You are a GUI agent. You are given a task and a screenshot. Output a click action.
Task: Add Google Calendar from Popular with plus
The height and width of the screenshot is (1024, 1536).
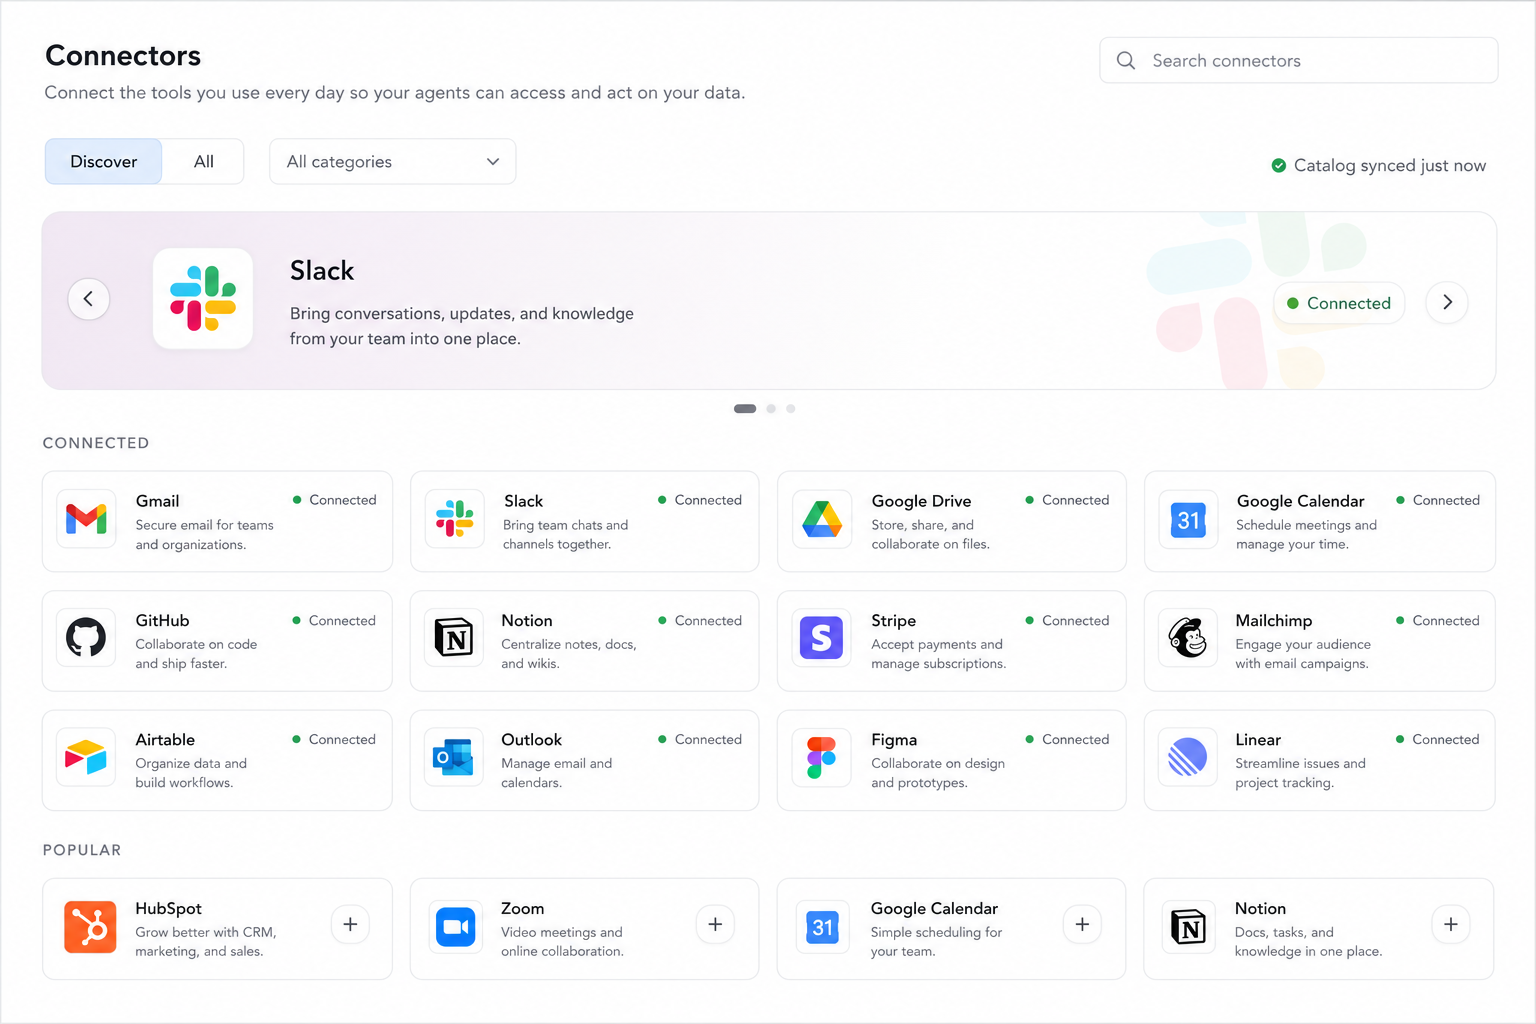click(1082, 925)
